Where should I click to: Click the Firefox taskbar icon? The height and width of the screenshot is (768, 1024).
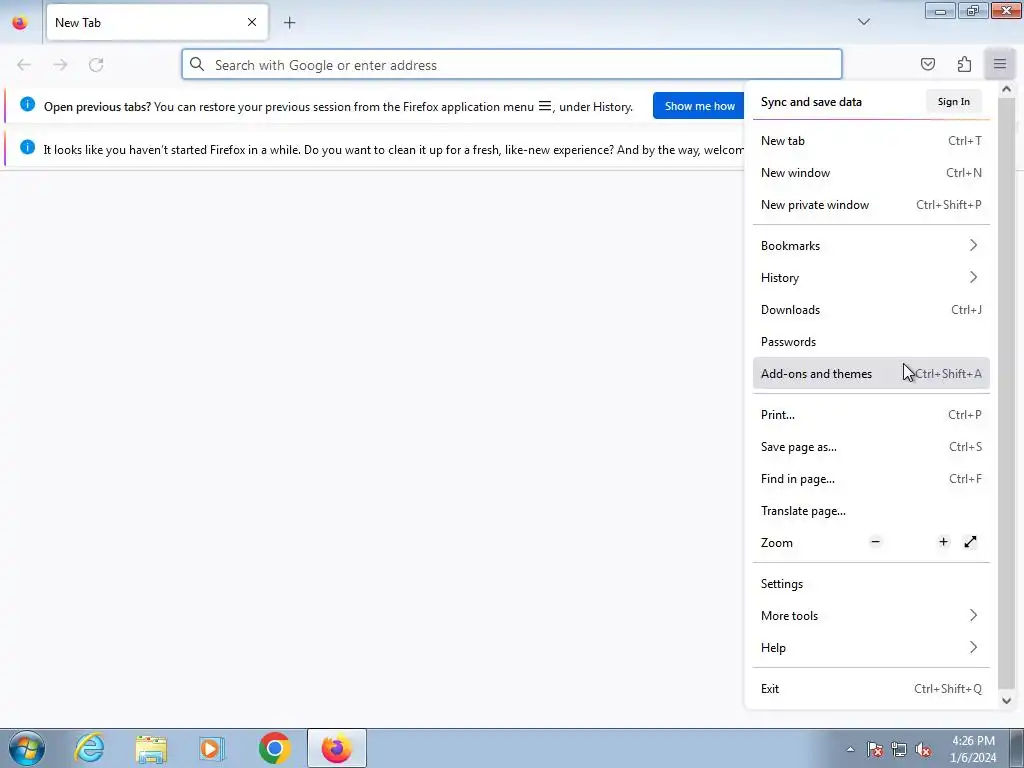(x=337, y=748)
